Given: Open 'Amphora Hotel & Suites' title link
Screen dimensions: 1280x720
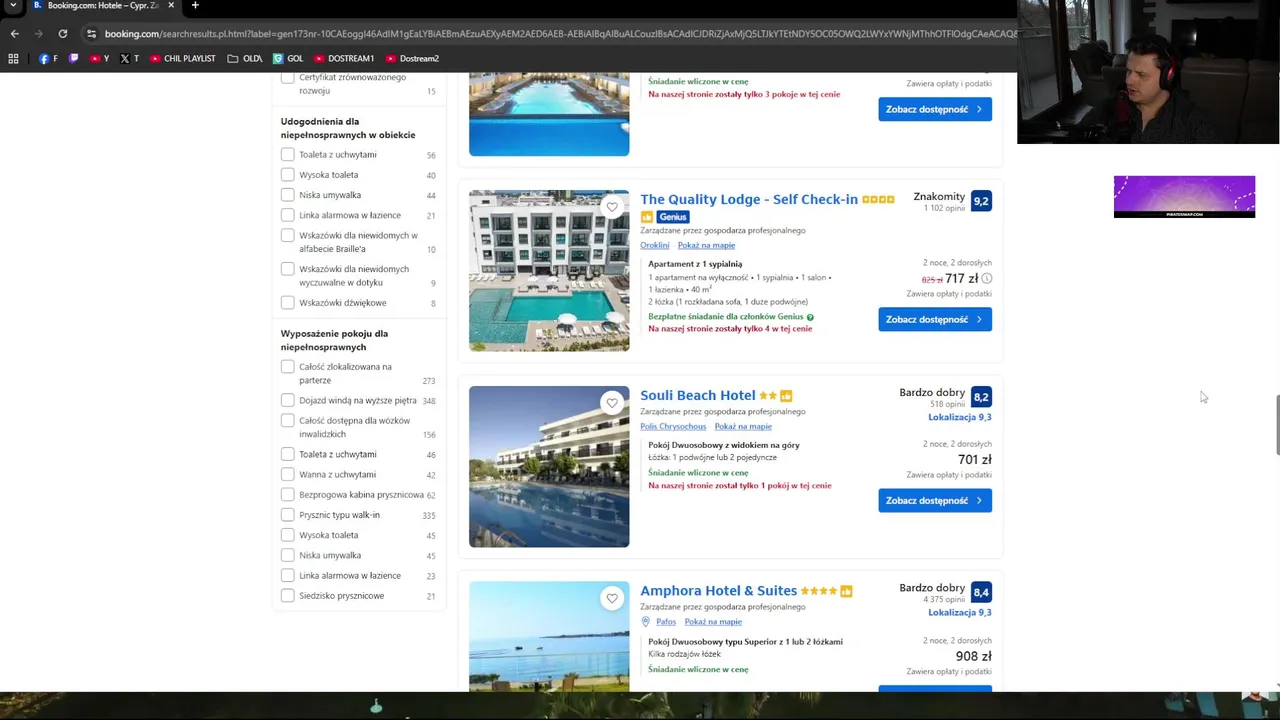Looking at the screenshot, I should tap(719, 590).
